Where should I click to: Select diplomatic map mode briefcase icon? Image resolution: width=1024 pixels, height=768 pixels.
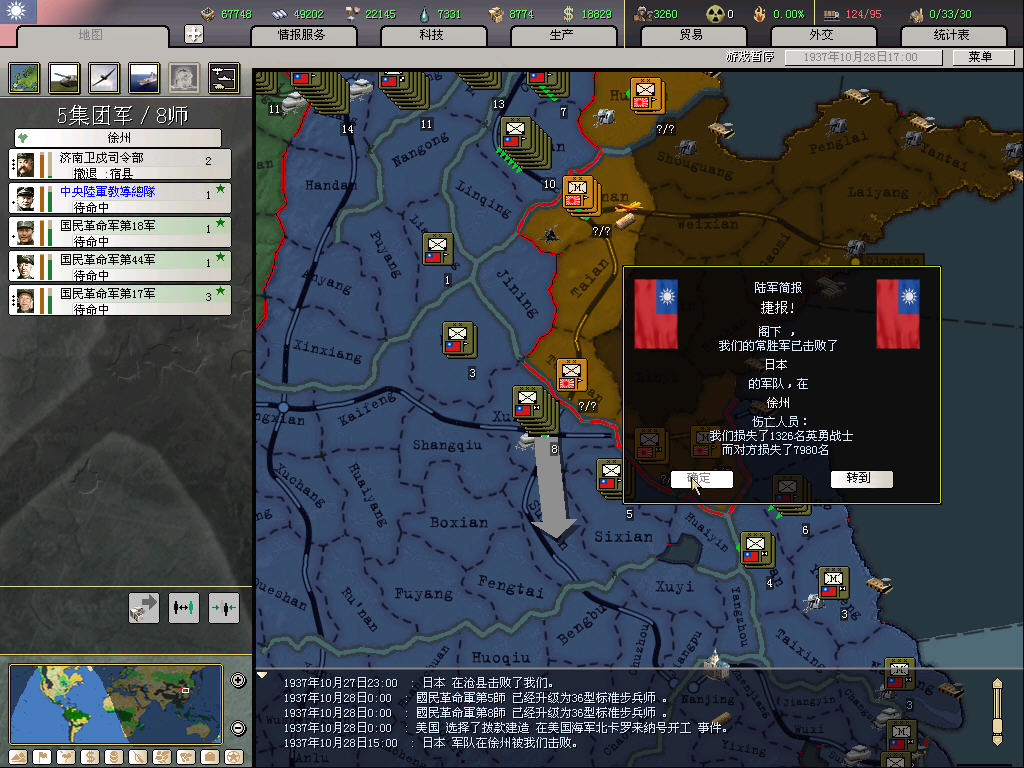[x=210, y=757]
